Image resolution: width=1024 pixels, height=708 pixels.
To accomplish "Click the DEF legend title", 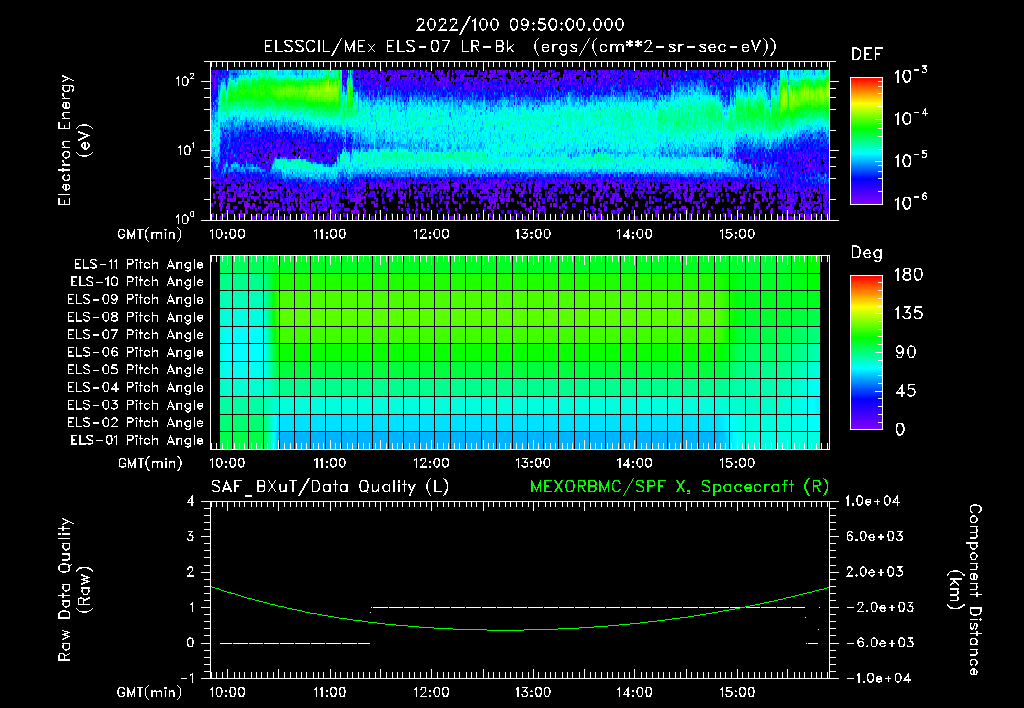I will pos(867,55).
